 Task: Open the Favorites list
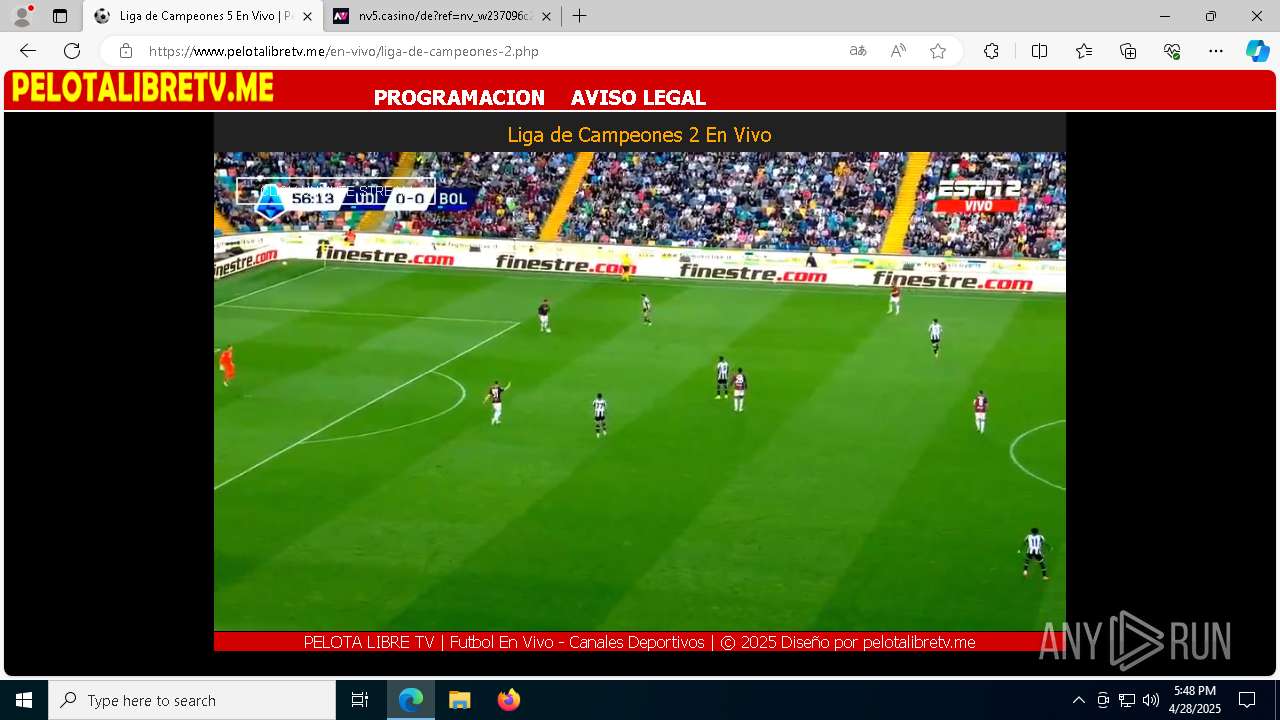[1084, 51]
